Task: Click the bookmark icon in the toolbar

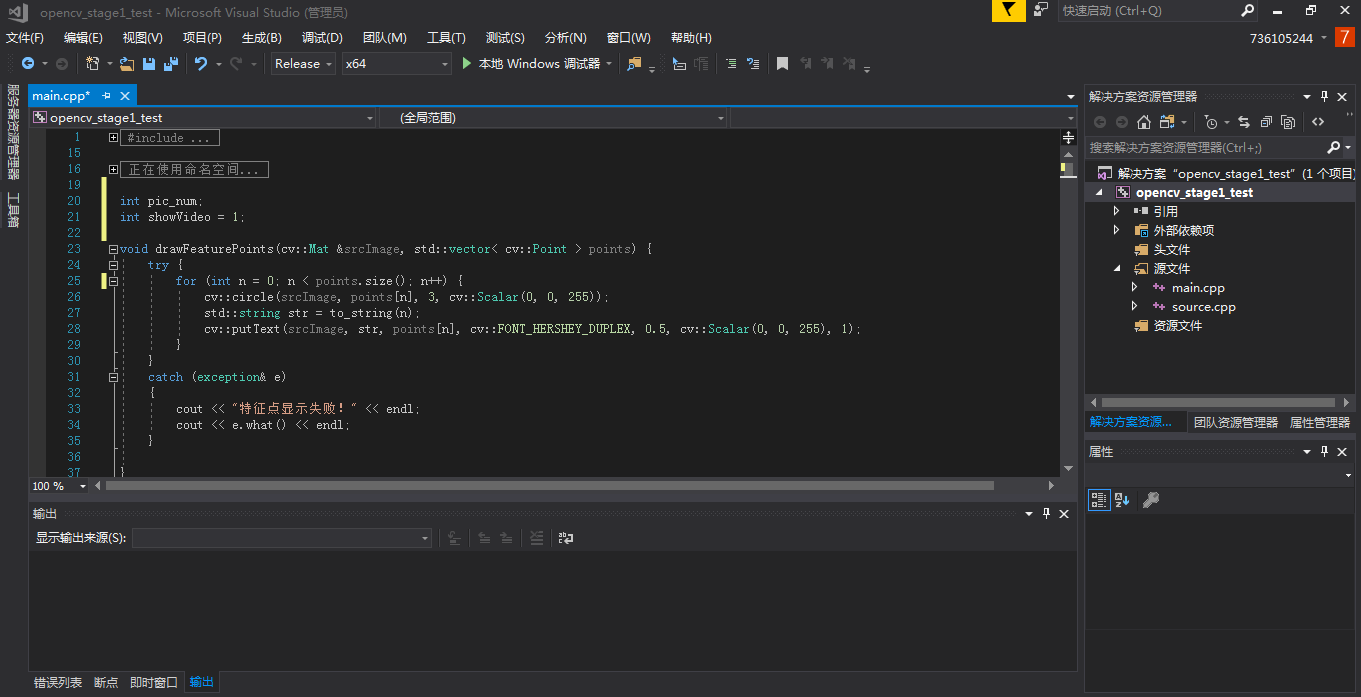Action: click(x=782, y=64)
